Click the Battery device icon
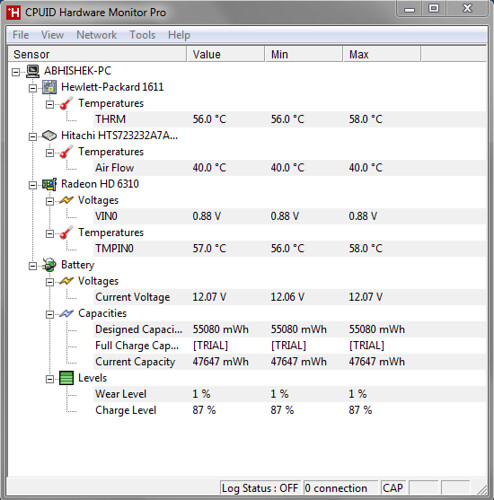The width and height of the screenshot is (494, 500). (x=49, y=265)
